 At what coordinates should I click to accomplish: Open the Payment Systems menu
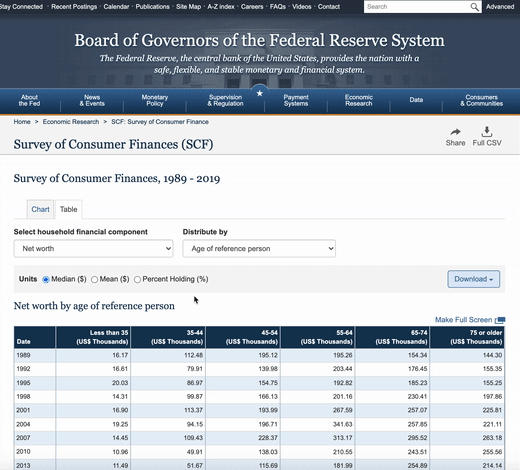pos(296,100)
